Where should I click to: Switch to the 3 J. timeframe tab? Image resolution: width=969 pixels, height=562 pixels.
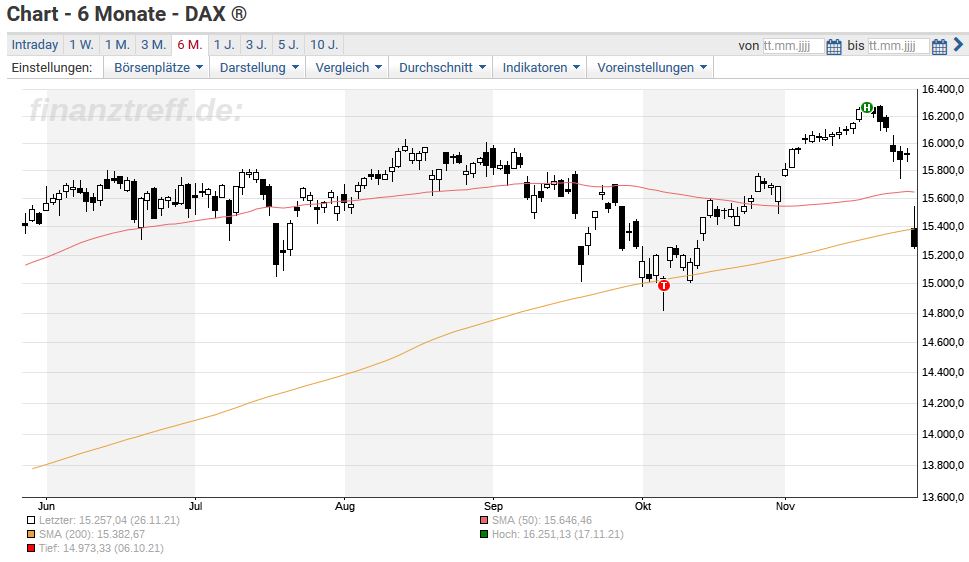256,45
